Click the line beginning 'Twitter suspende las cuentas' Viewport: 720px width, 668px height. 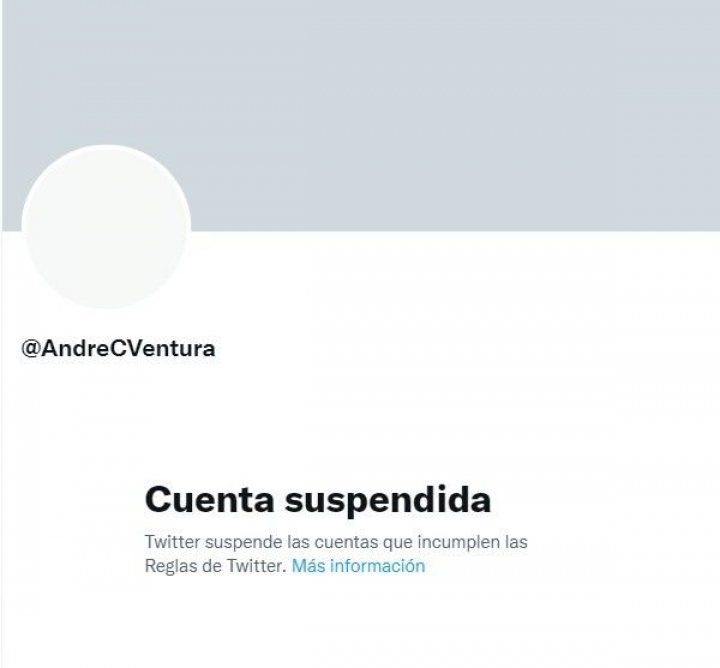tap(336, 542)
